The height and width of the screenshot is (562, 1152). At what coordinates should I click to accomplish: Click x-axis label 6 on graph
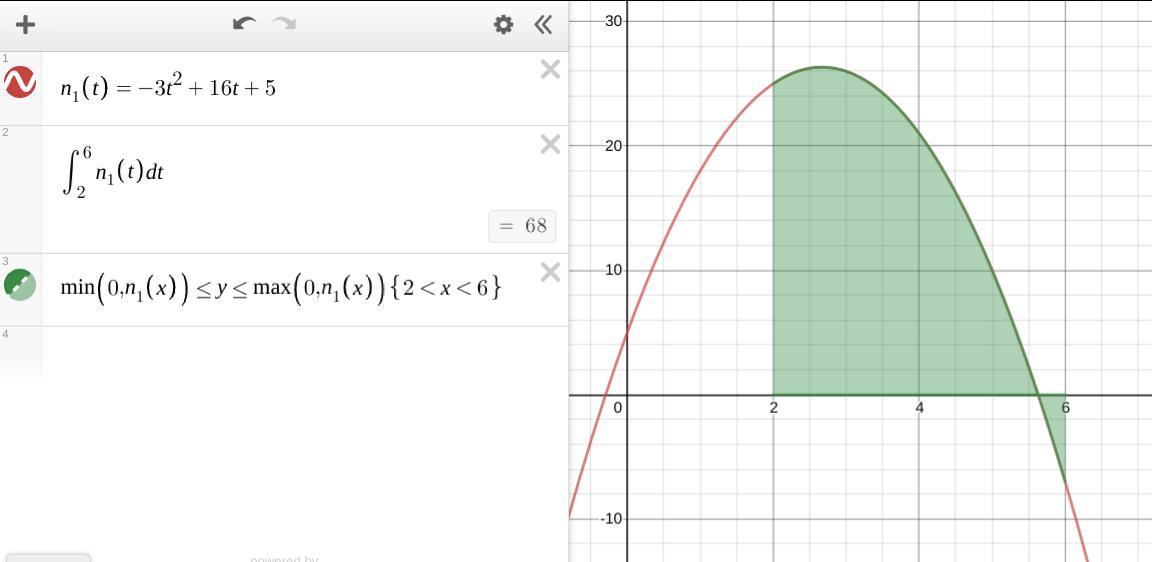[x=1065, y=408]
